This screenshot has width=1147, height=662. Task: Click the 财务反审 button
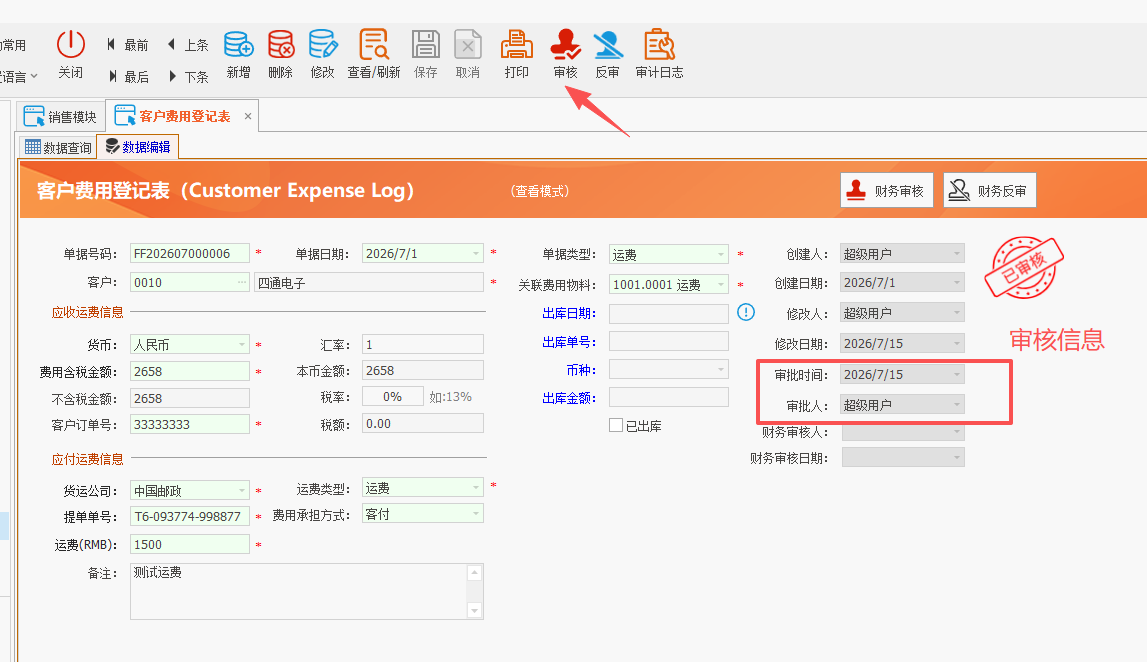click(989, 190)
